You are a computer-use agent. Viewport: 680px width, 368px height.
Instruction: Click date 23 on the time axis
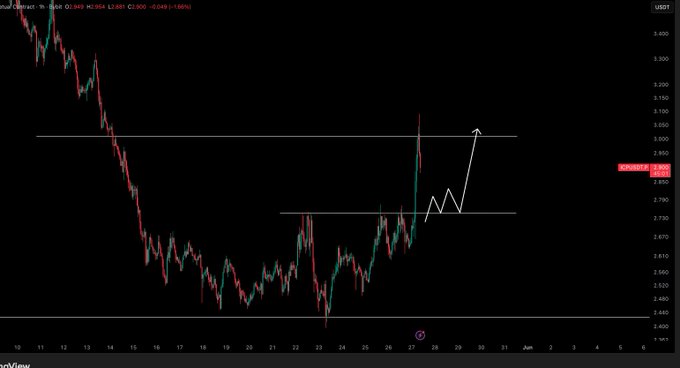[x=319, y=348]
